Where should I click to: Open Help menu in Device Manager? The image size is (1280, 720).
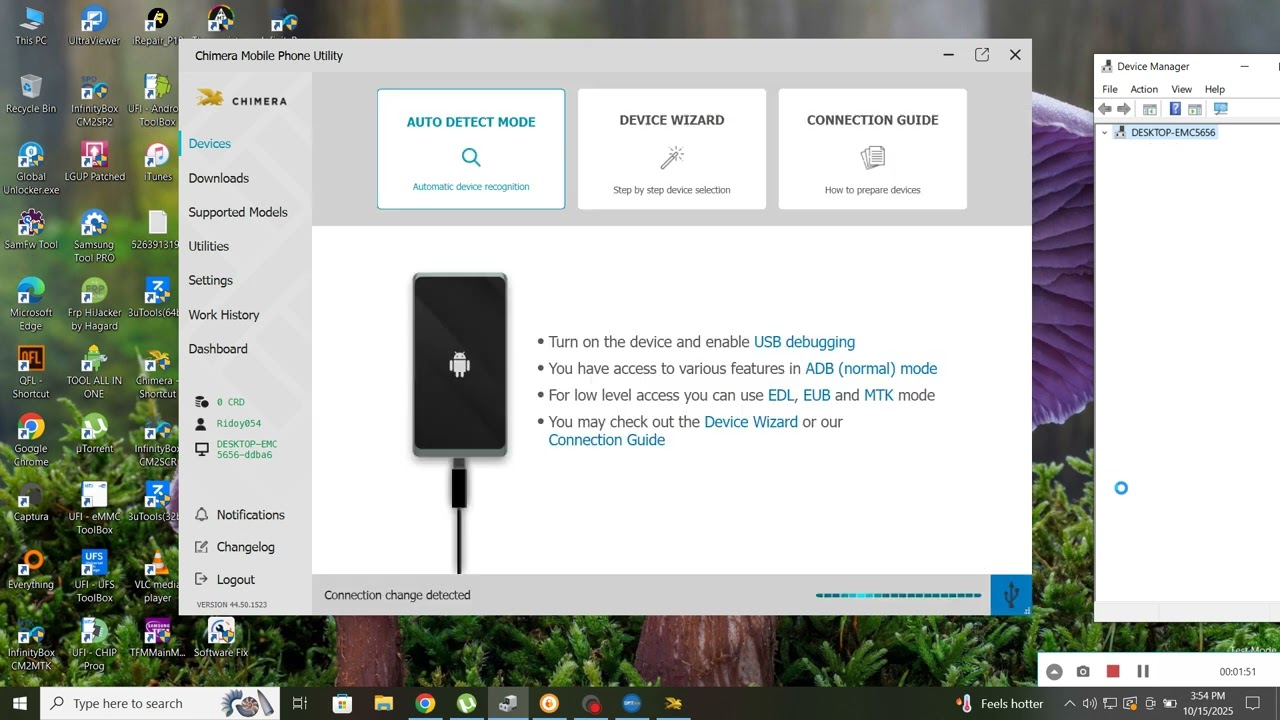coord(1215,89)
